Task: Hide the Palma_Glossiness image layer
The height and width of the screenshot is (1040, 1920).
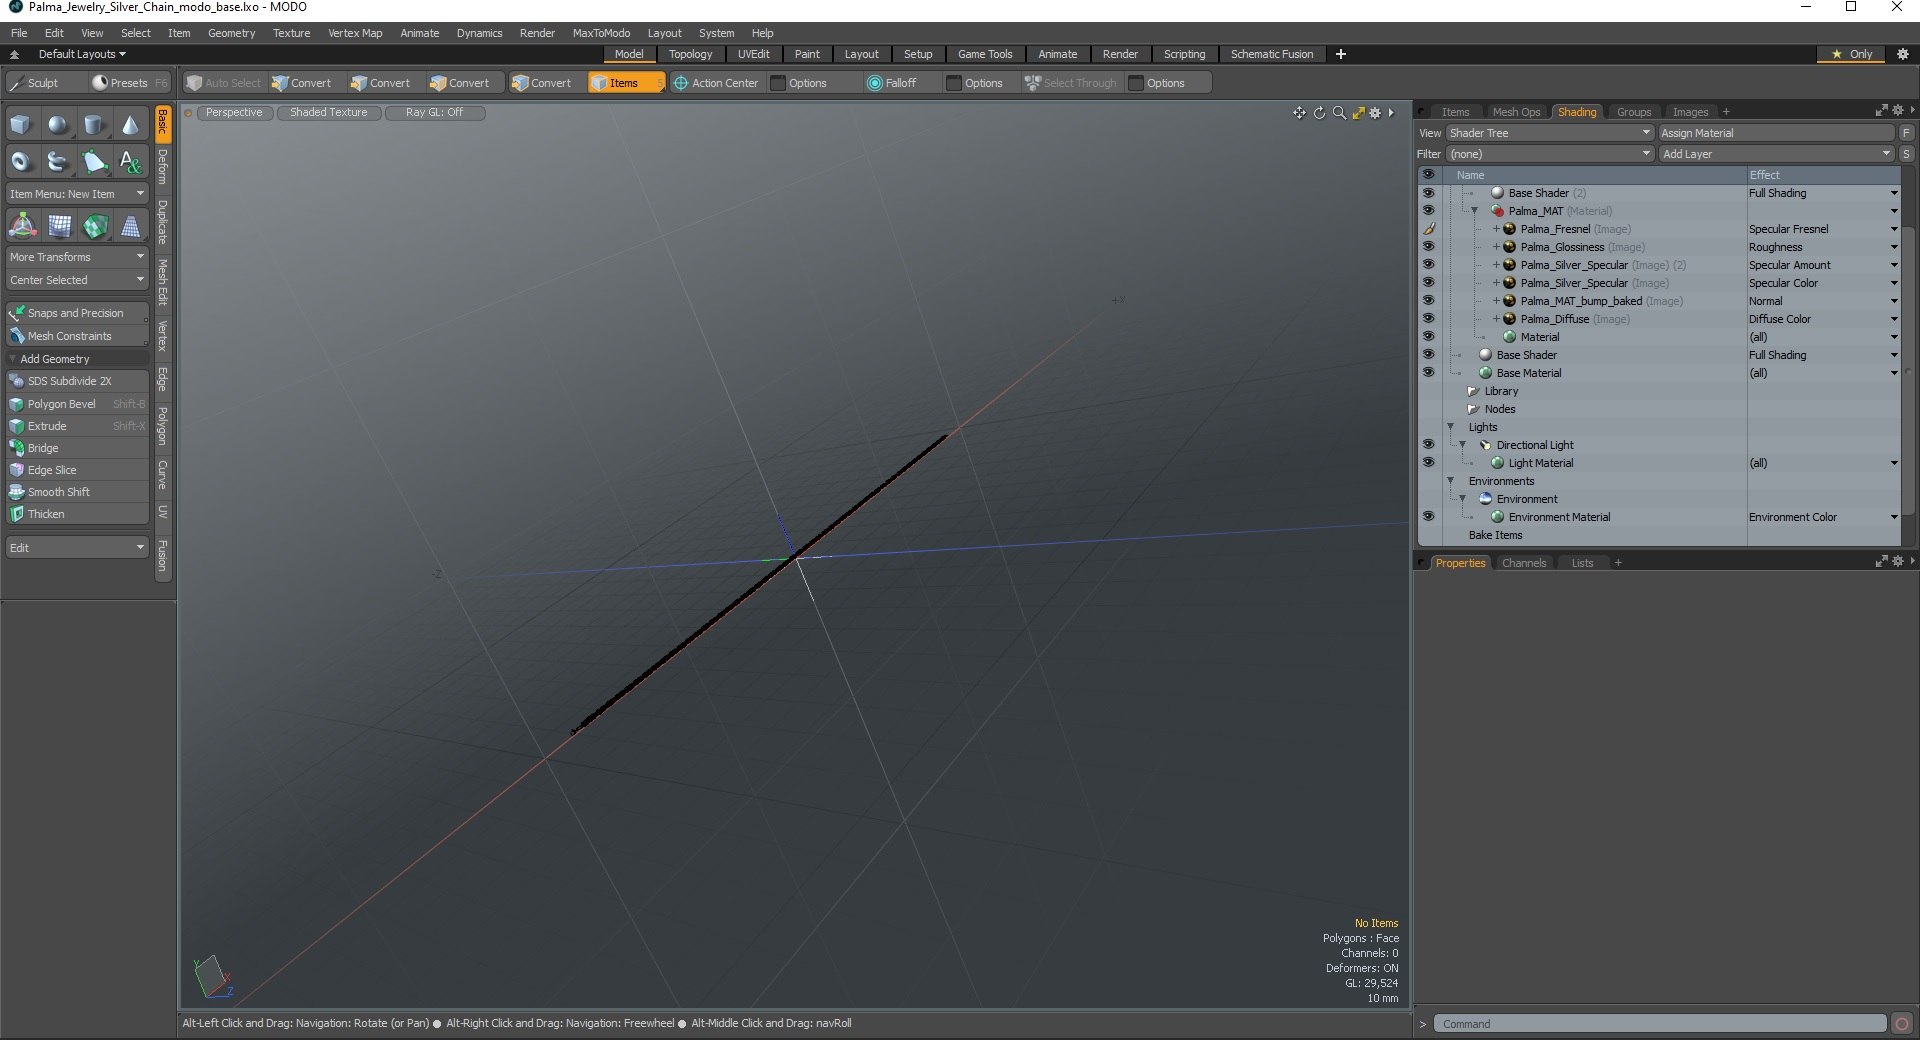Action: tap(1428, 247)
